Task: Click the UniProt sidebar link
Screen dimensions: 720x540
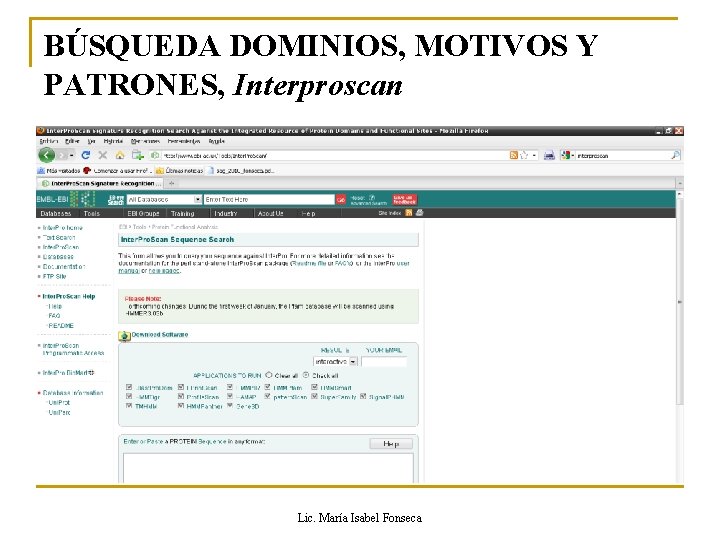Action: pos(59,403)
